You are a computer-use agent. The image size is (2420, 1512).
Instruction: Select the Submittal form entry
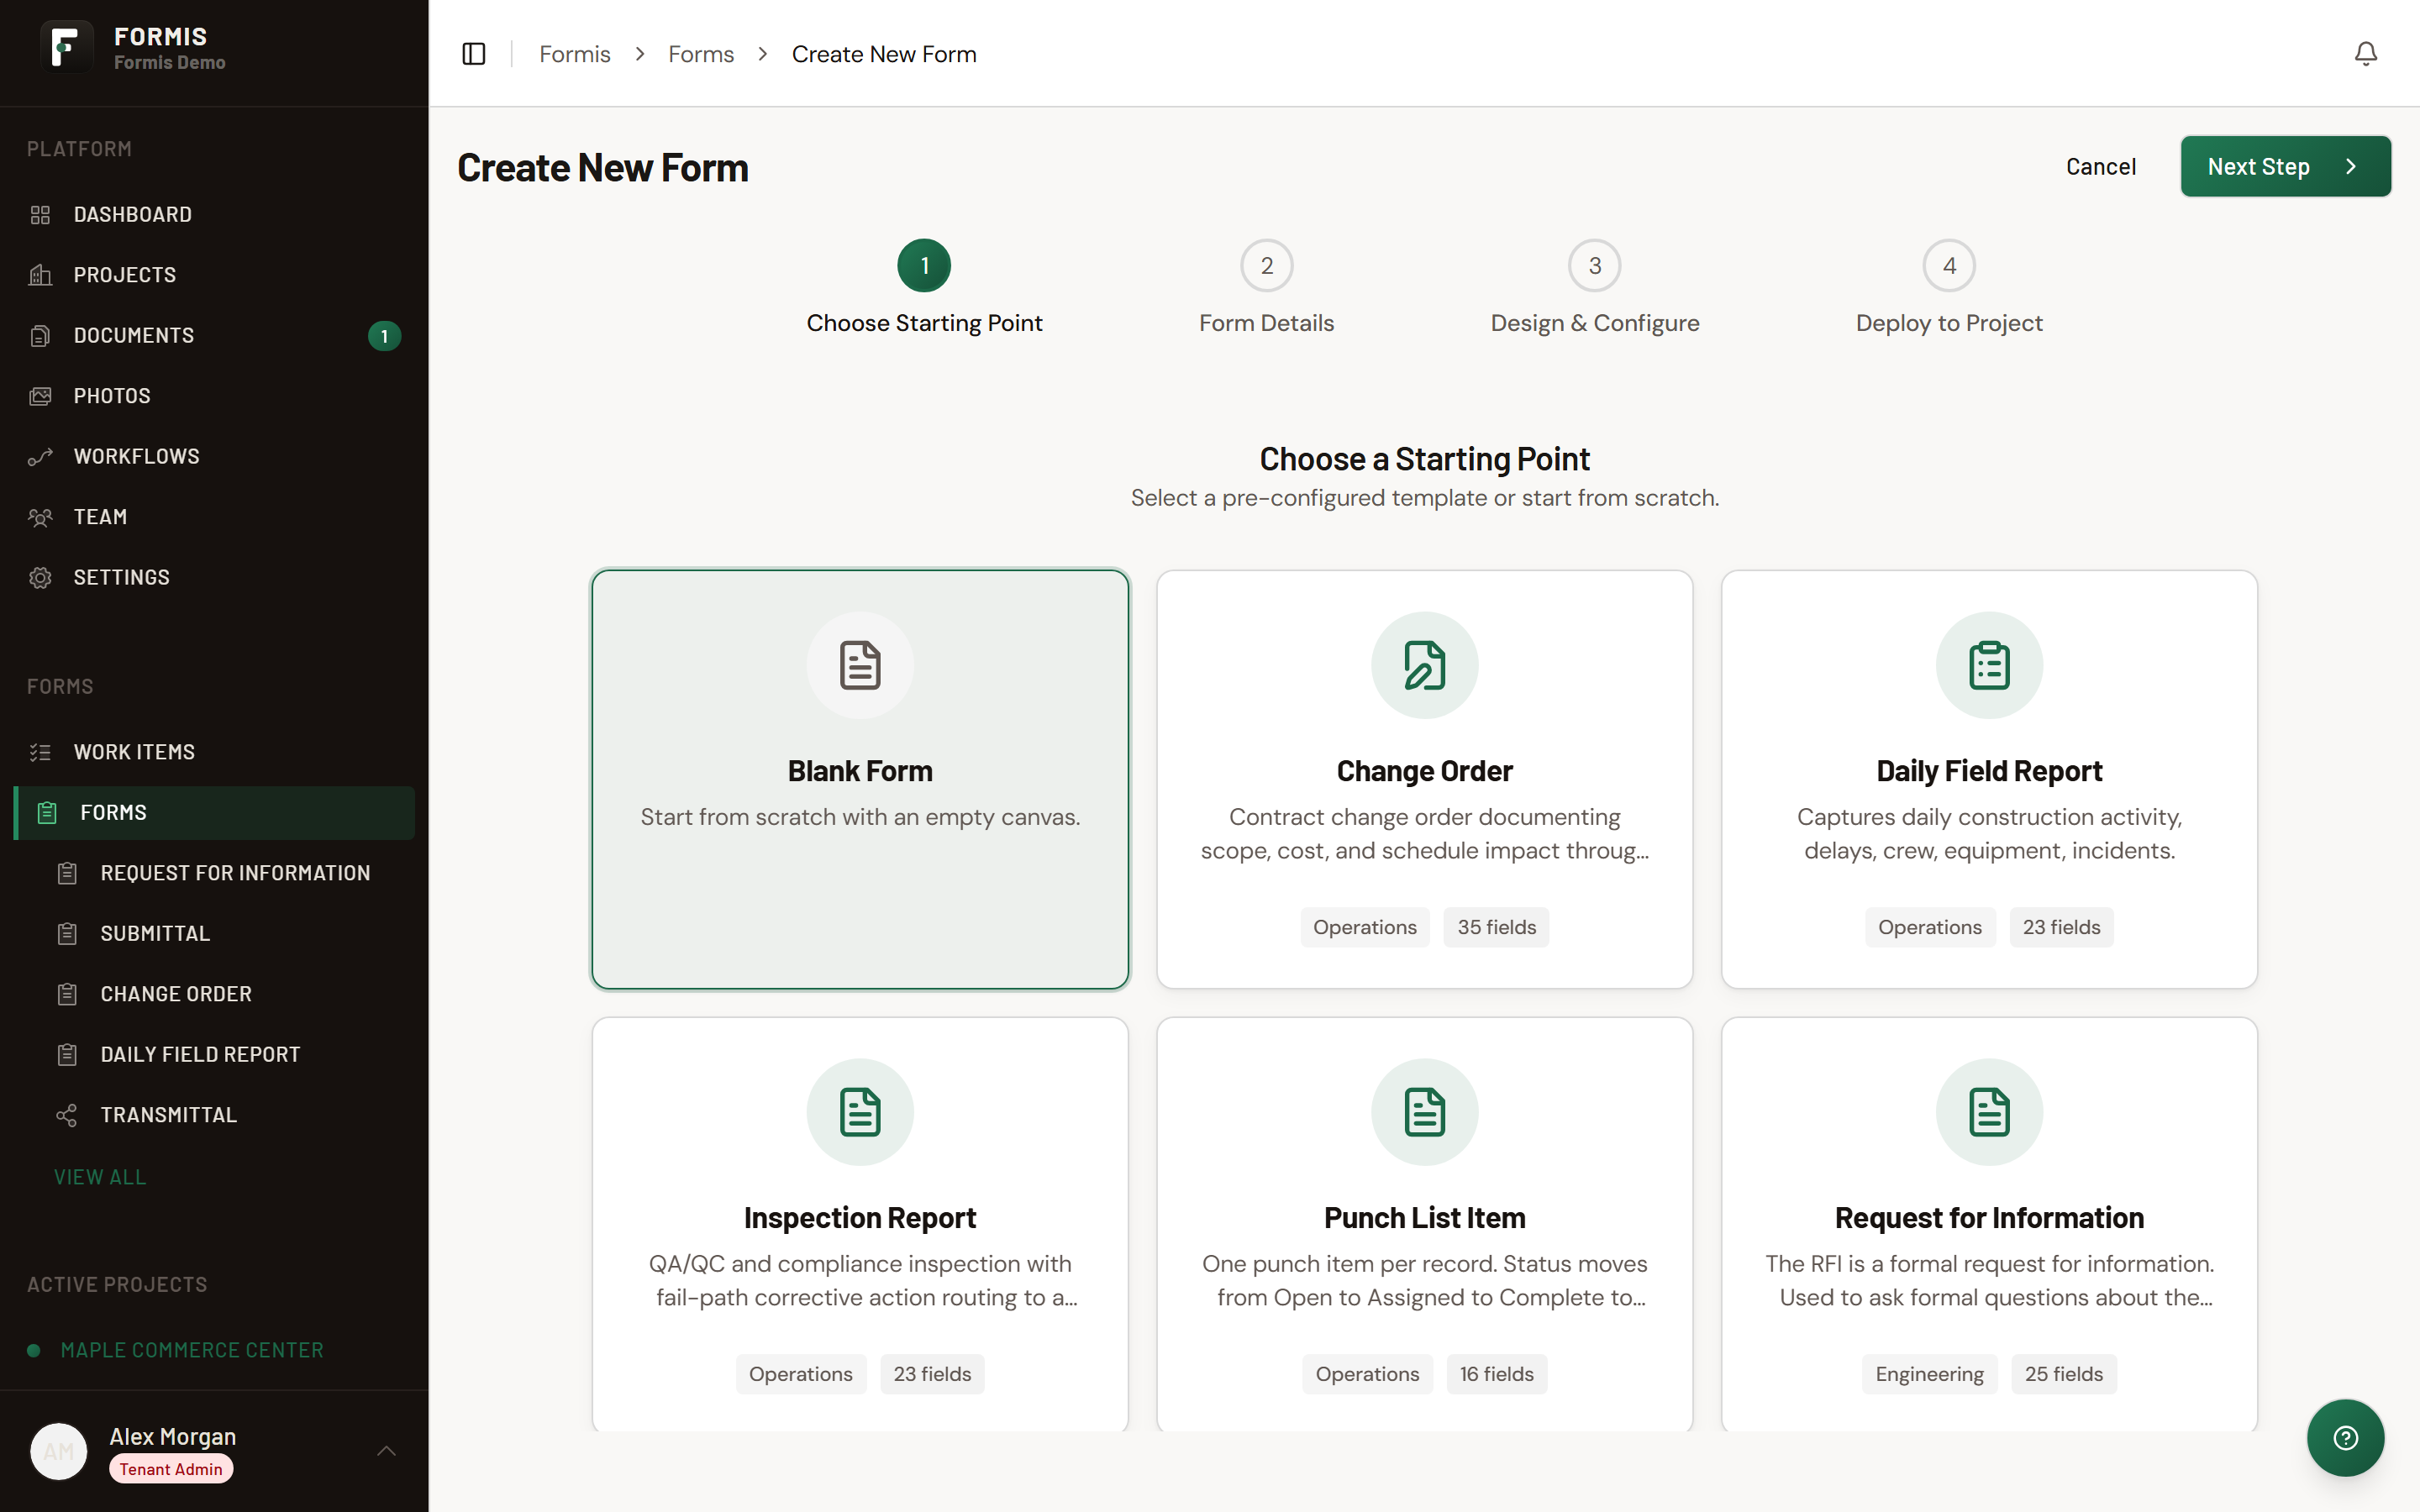click(227, 934)
